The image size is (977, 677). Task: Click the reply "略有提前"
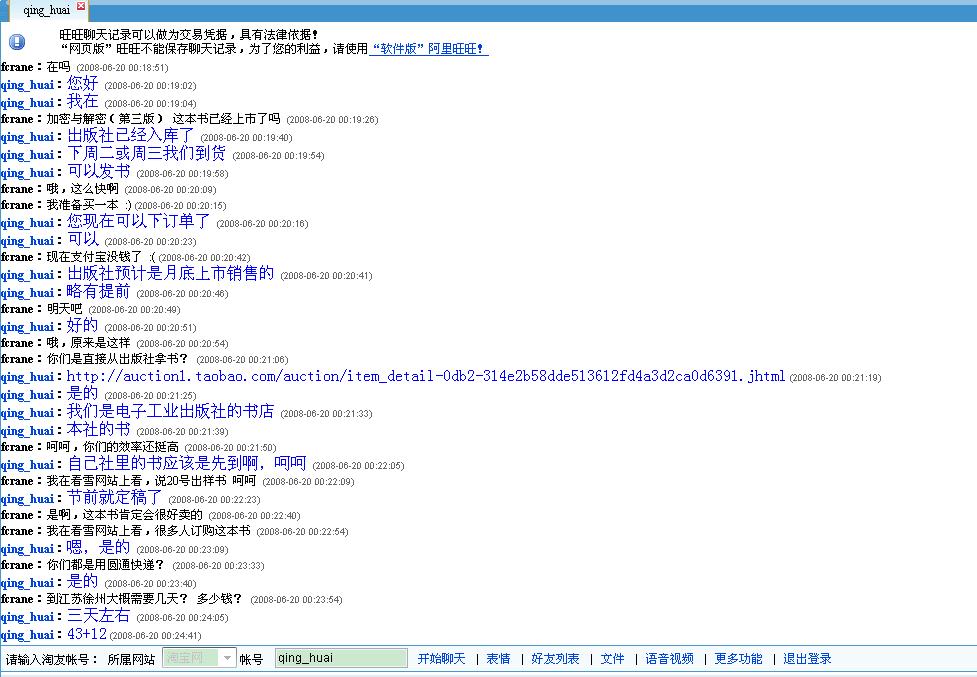pos(98,292)
